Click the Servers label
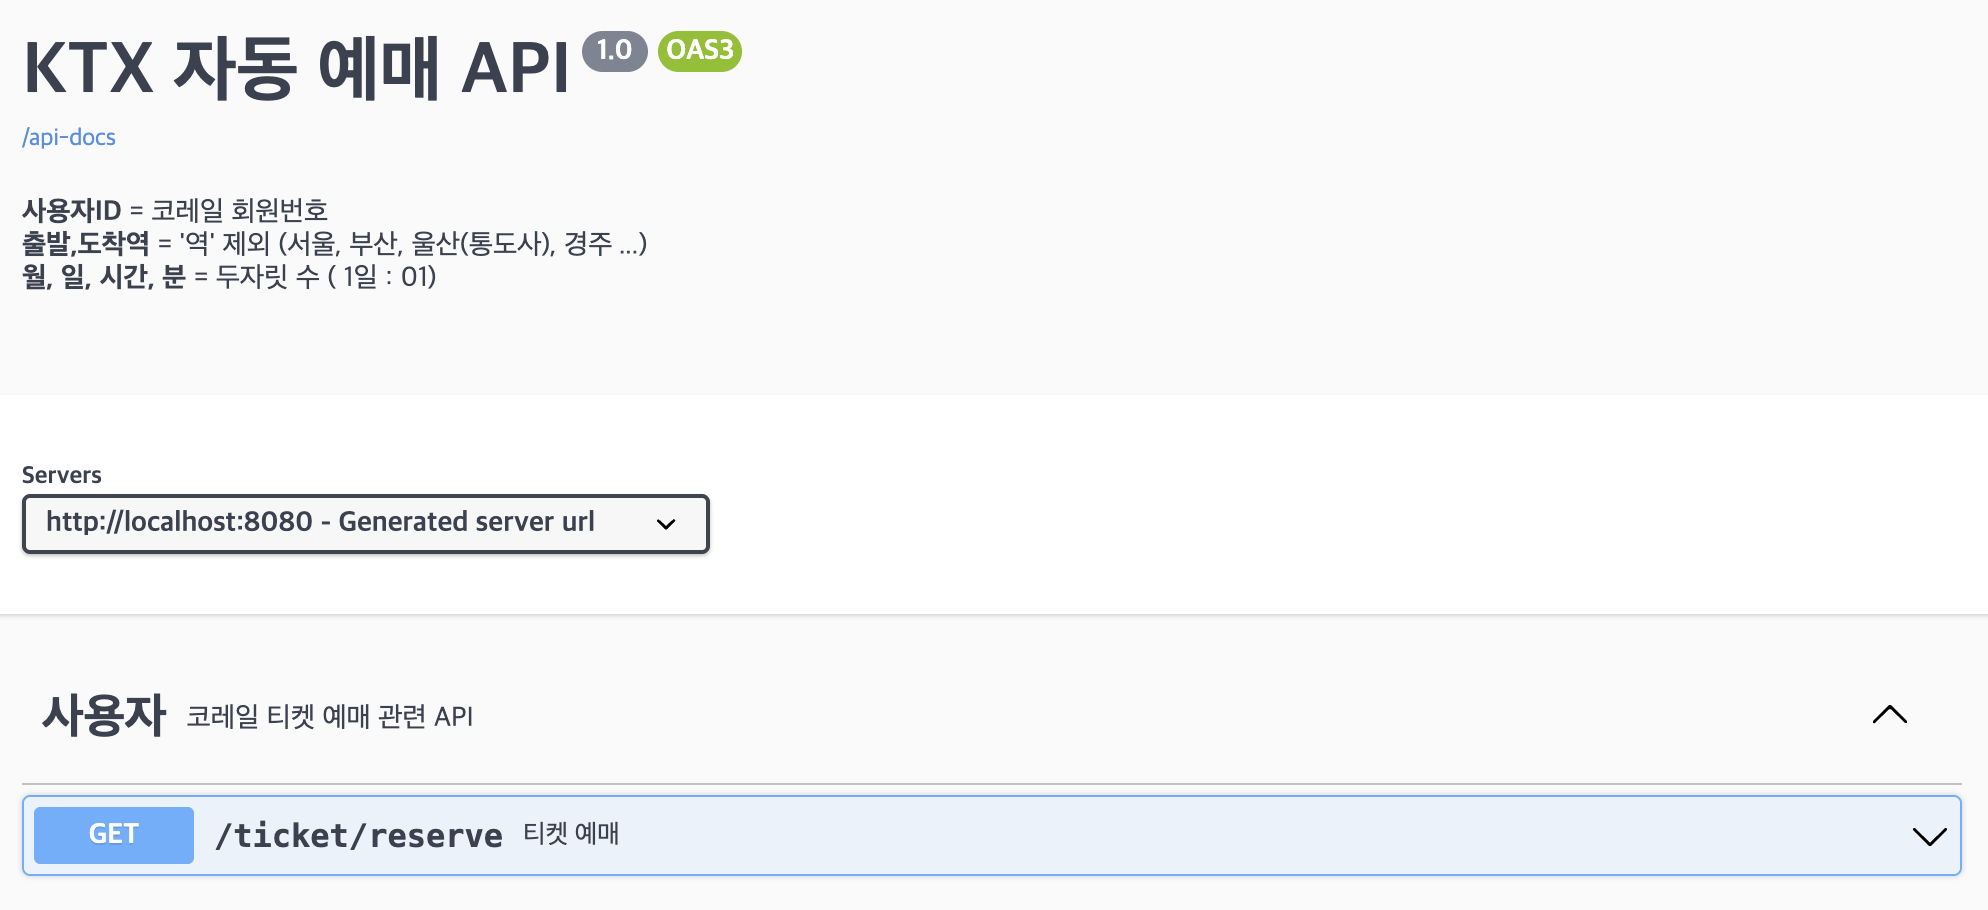 click(x=62, y=475)
